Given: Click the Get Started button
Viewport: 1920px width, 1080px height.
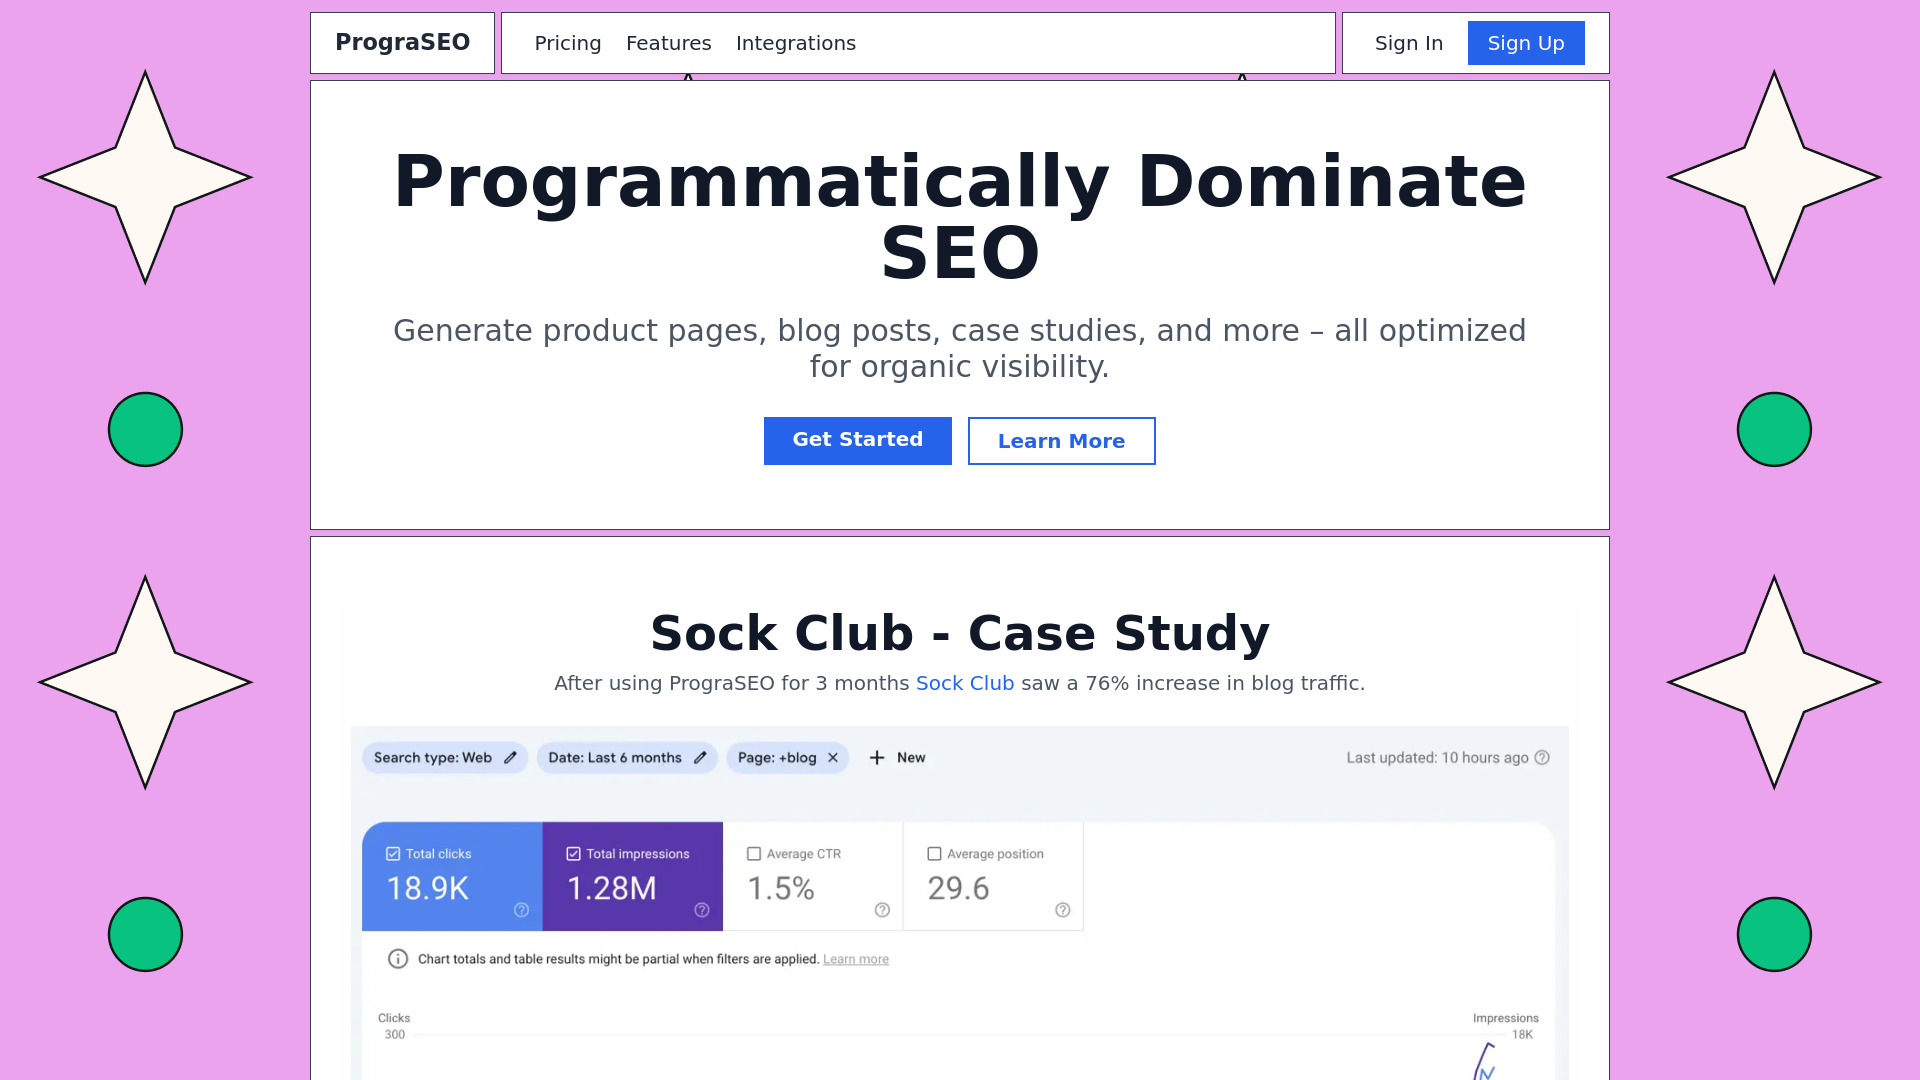Looking at the screenshot, I should 857,439.
